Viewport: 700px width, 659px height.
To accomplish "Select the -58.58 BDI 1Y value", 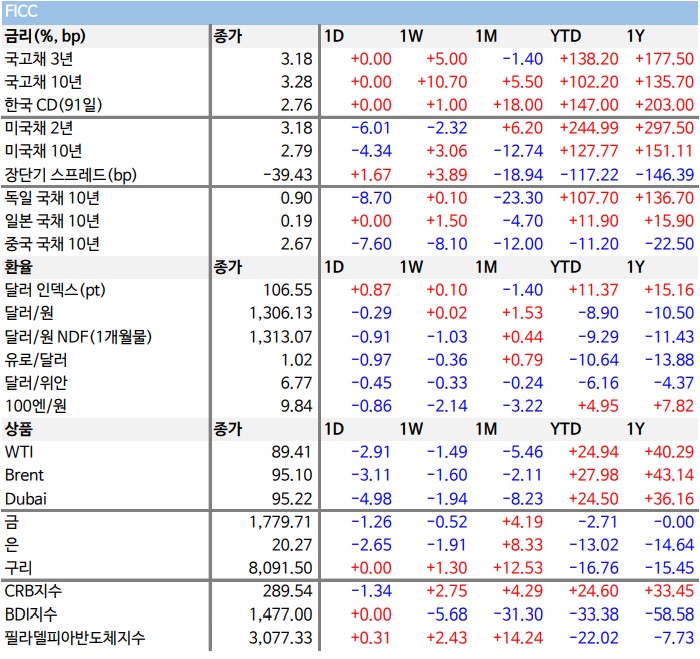I will coord(670,614).
